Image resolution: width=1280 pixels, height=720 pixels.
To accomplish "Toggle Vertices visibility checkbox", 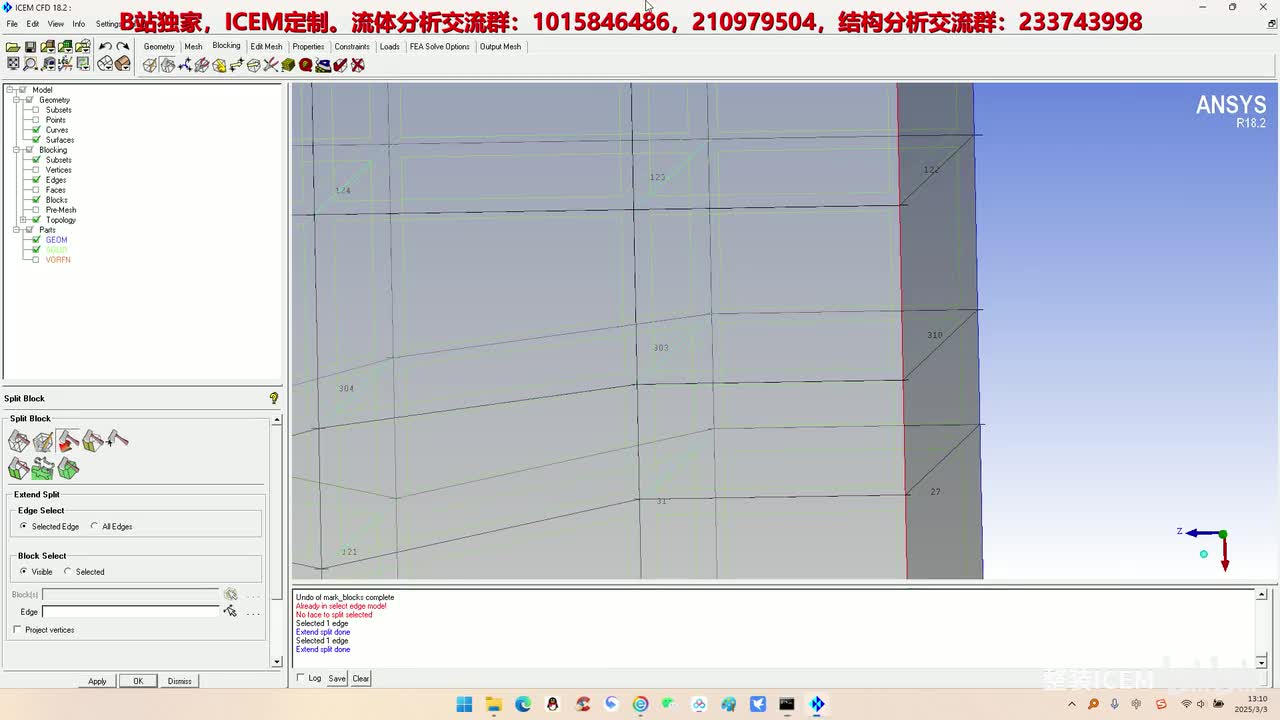I will (37, 170).
